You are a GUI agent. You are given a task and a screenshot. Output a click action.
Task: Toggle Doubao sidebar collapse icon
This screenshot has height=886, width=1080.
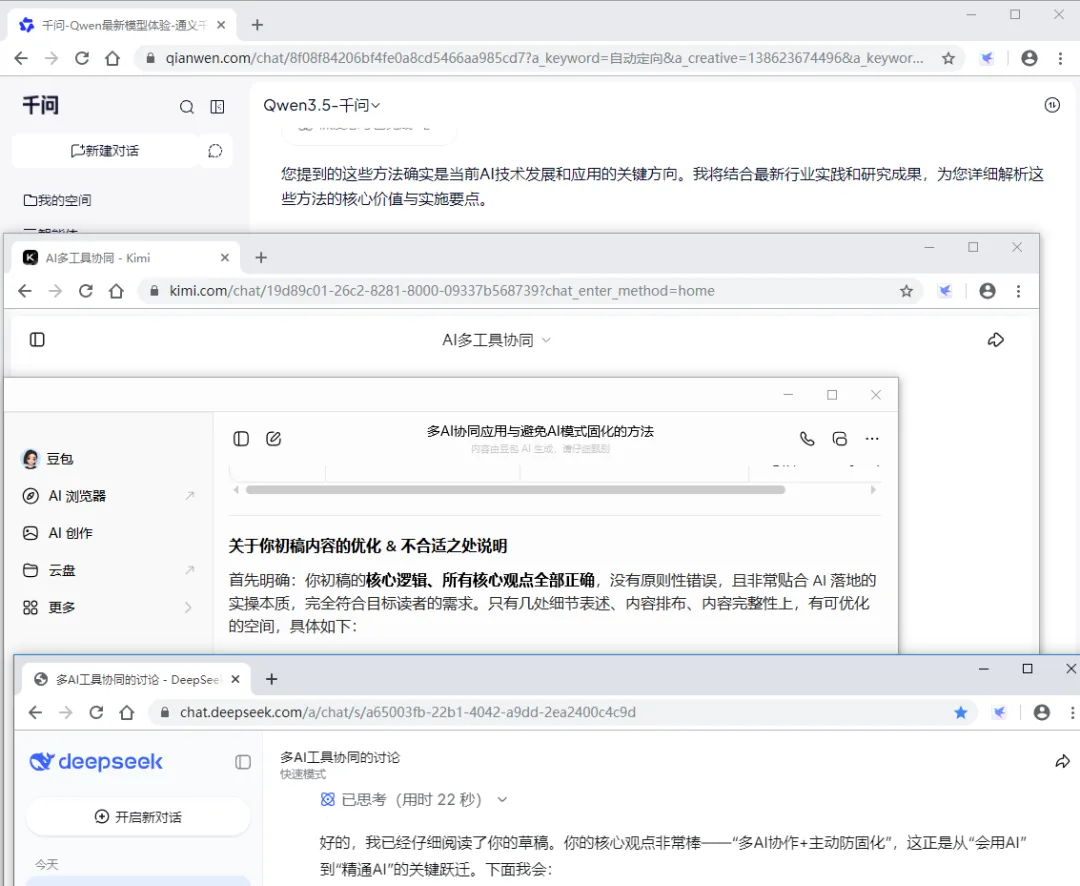[241, 439]
